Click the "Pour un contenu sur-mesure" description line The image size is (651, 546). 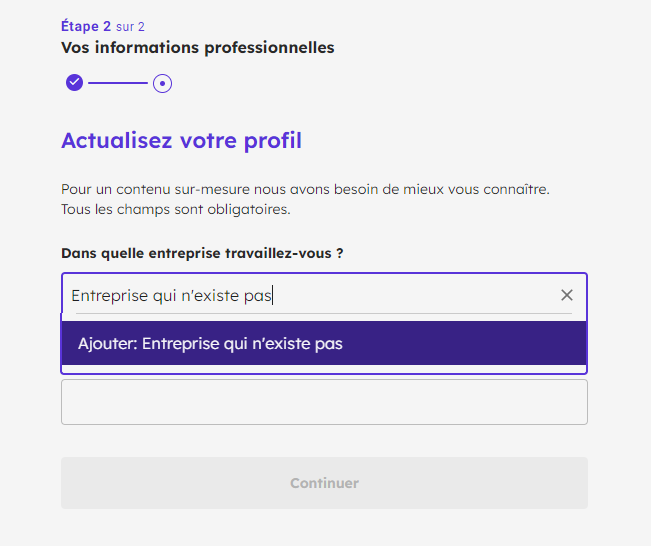[305, 189]
